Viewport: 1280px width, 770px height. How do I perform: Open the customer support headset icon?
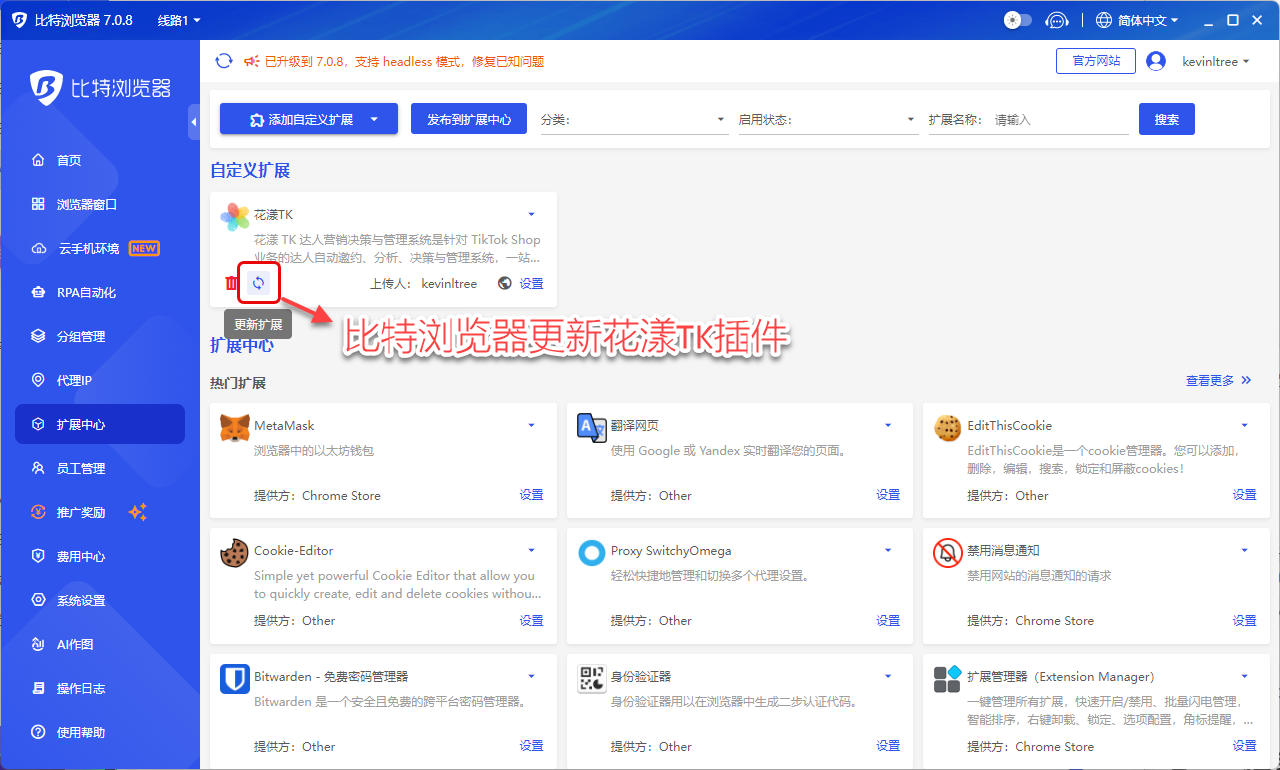1056,20
